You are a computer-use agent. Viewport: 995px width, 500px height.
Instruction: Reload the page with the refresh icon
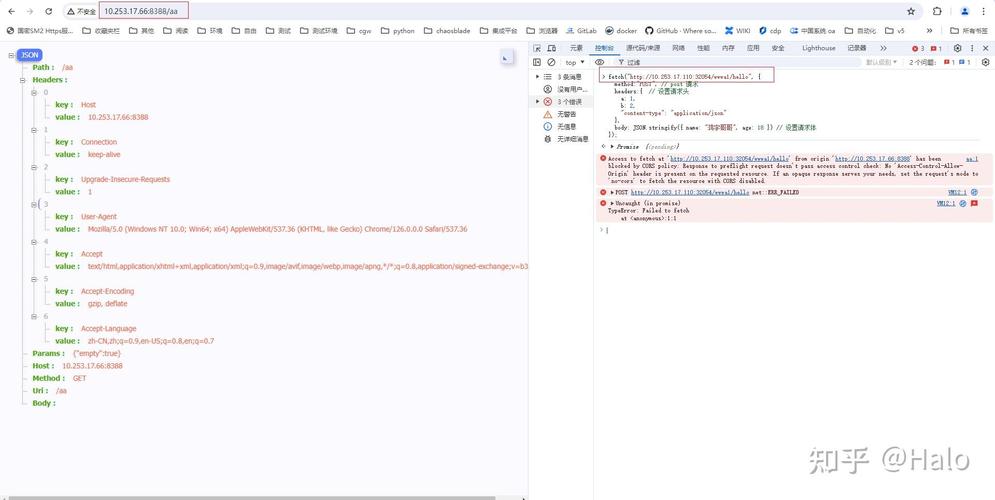point(49,11)
